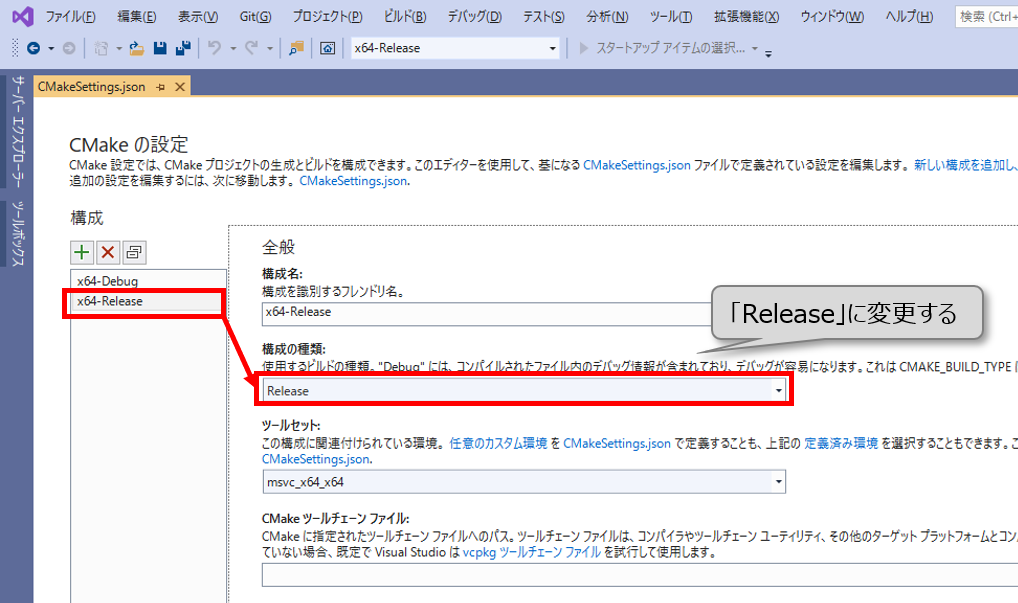Expand the Redo history dropdown arrow
The height and width of the screenshot is (603, 1018).
pyautogui.click(x=269, y=49)
